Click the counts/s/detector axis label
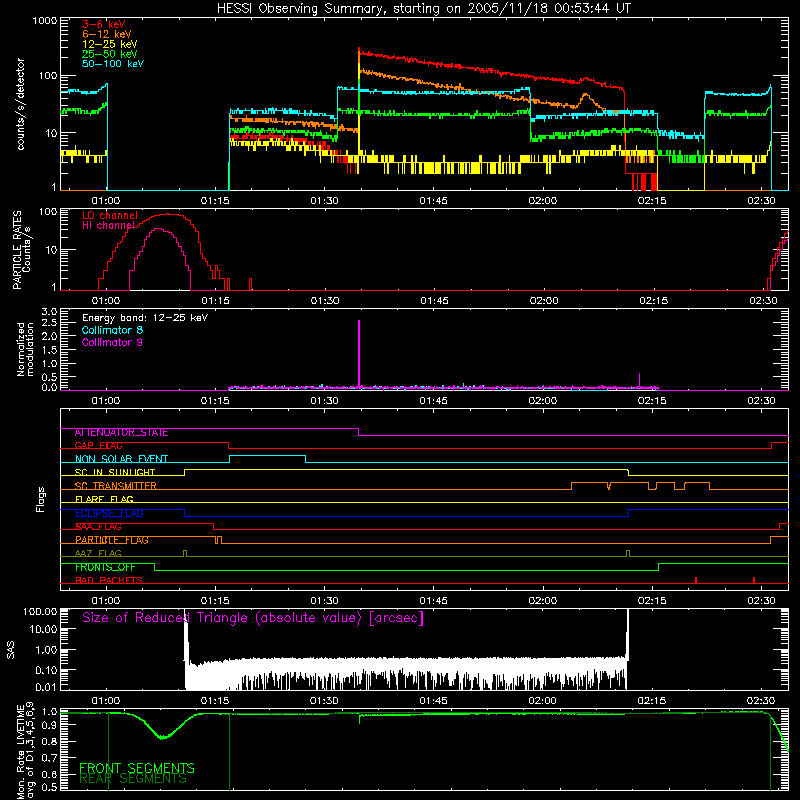Screen dimensions: 800x800 coord(21,104)
